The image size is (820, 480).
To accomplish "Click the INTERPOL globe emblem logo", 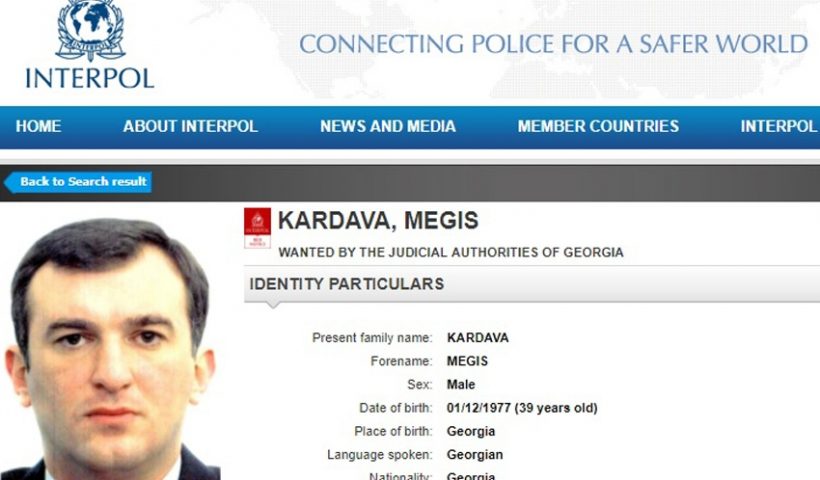I will pos(90,30).
